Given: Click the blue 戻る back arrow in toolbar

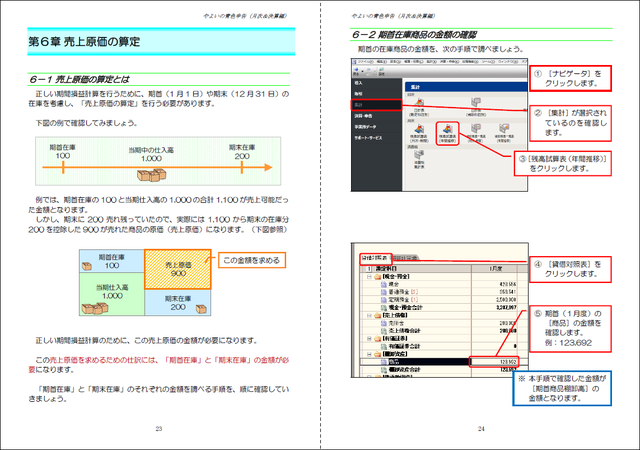Looking at the screenshot, I should coord(356,71).
